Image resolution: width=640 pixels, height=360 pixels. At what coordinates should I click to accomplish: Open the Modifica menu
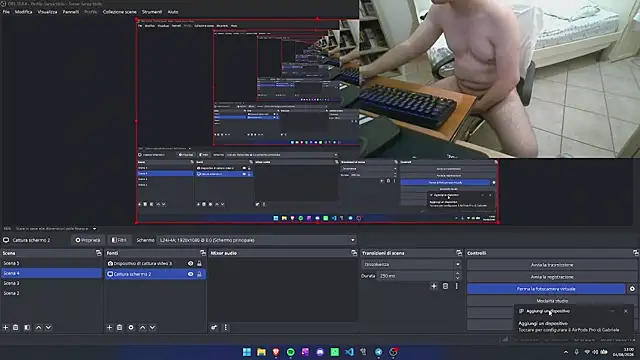click(x=23, y=12)
